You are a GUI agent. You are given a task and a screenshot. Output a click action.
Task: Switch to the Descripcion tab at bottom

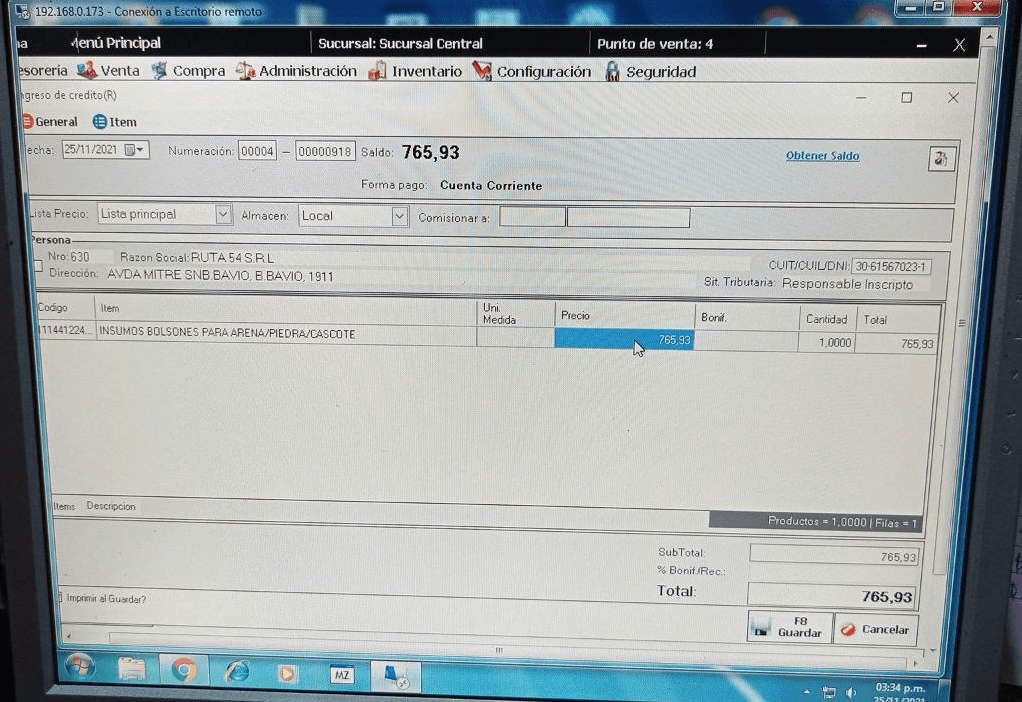111,506
